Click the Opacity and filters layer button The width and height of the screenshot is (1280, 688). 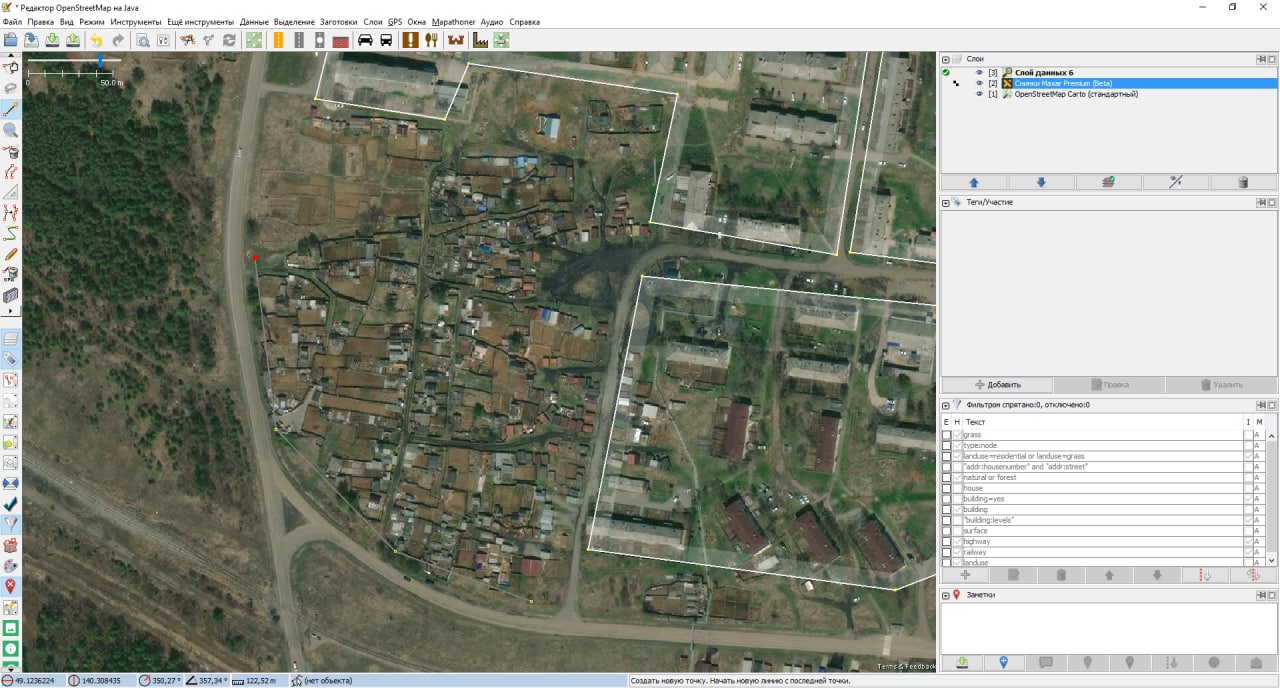1175,182
